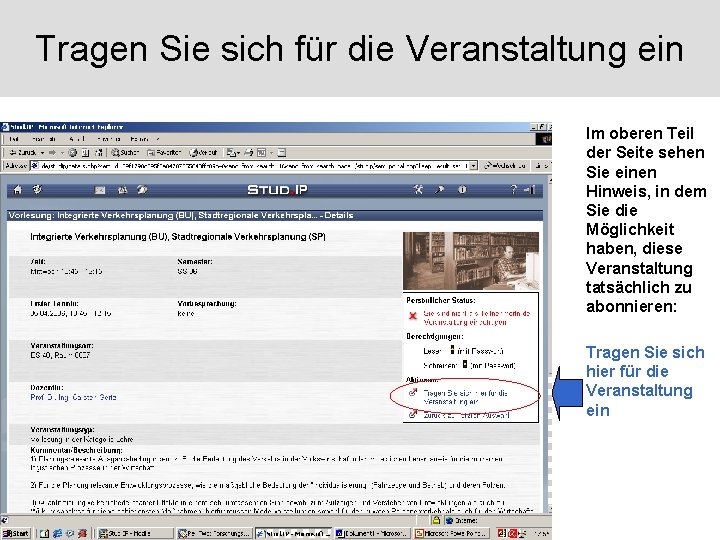Open the forward history dropdown arrow
The width and height of the screenshot is (720, 540).
click(62, 152)
